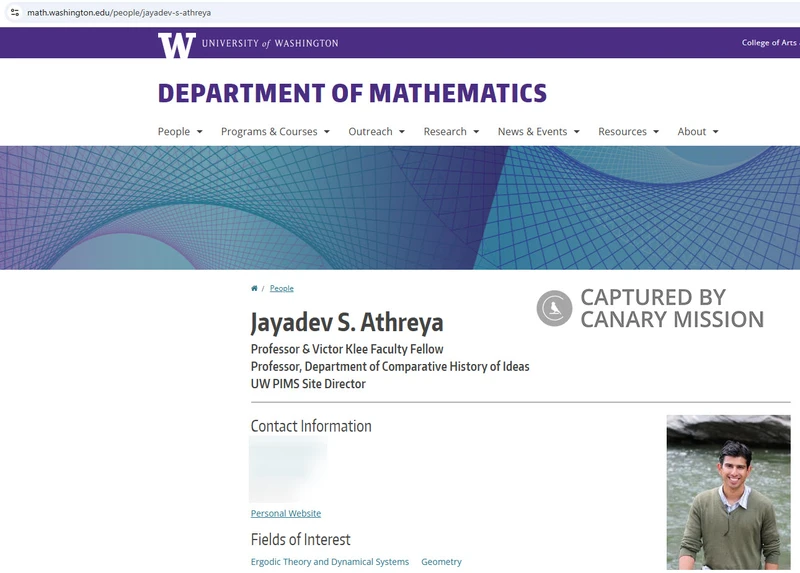Click the University of Washington W logo
The height and width of the screenshot is (573, 800).
177,45
